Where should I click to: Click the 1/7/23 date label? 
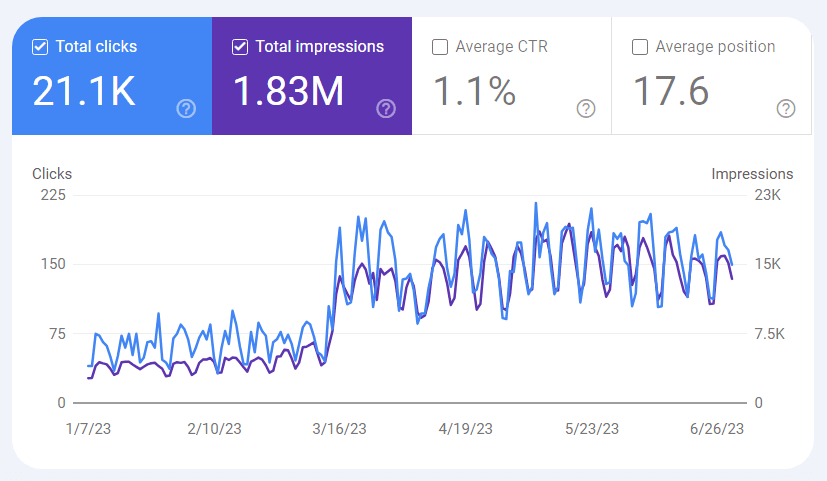coord(88,429)
